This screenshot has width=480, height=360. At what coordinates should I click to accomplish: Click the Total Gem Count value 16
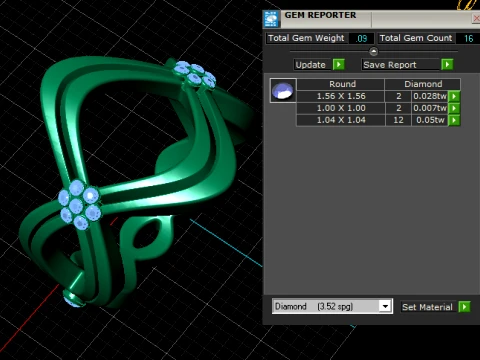468,38
